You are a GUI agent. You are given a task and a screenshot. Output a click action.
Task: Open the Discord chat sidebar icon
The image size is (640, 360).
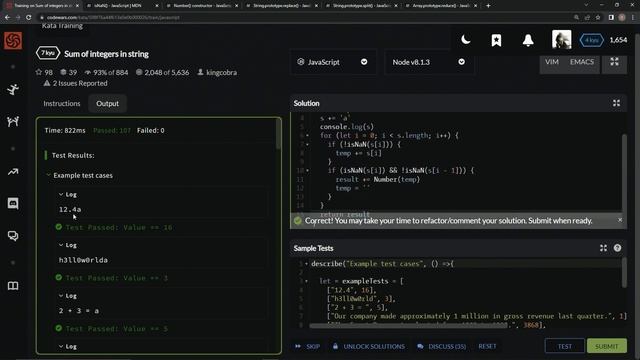pyautogui.click(x=13, y=203)
